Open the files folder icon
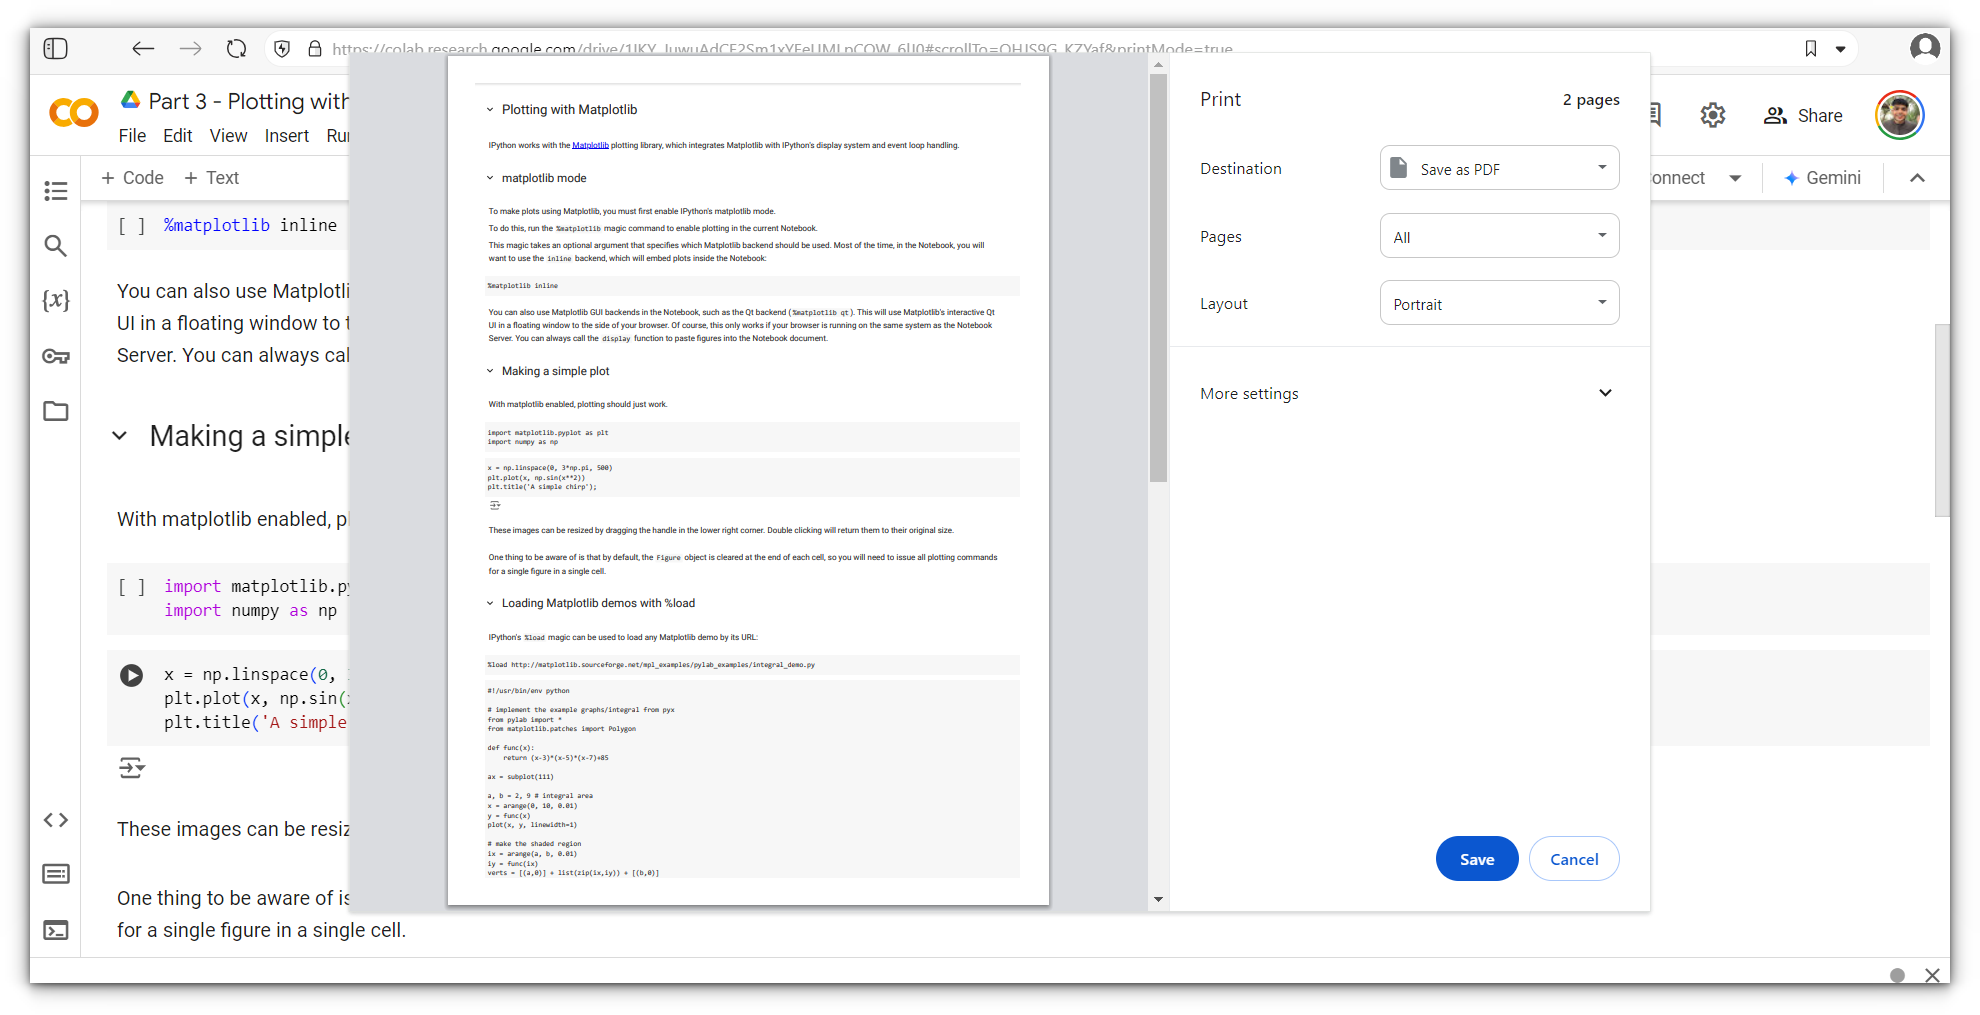 (x=56, y=411)
